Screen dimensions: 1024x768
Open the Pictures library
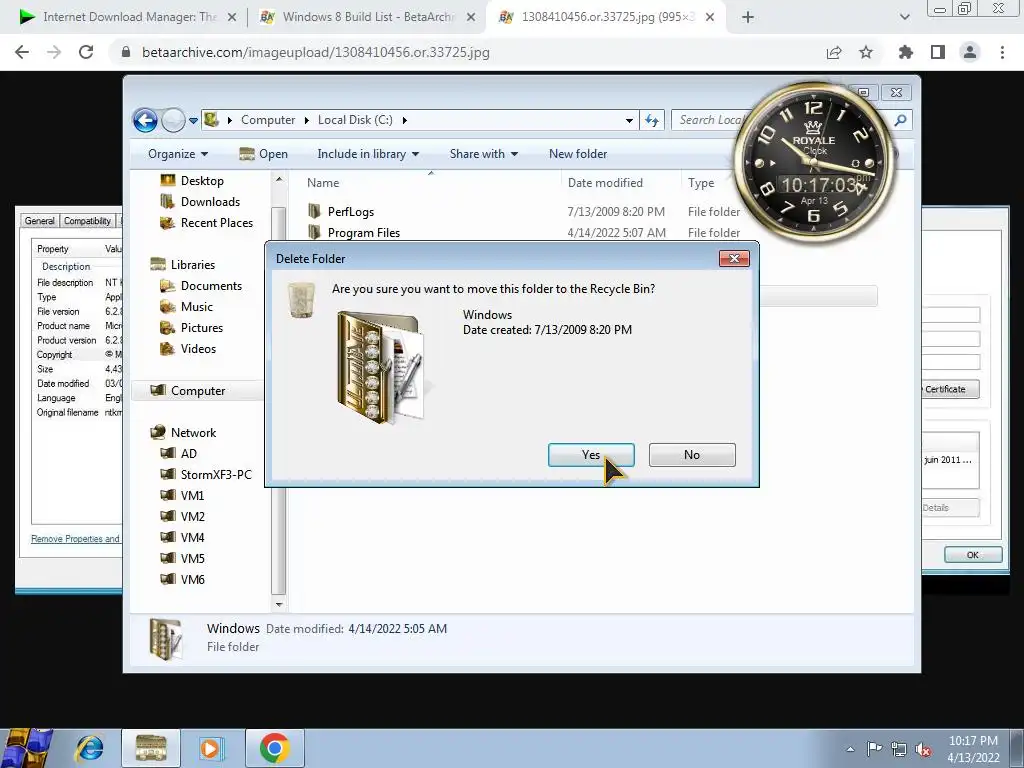(x=202, y=328)
